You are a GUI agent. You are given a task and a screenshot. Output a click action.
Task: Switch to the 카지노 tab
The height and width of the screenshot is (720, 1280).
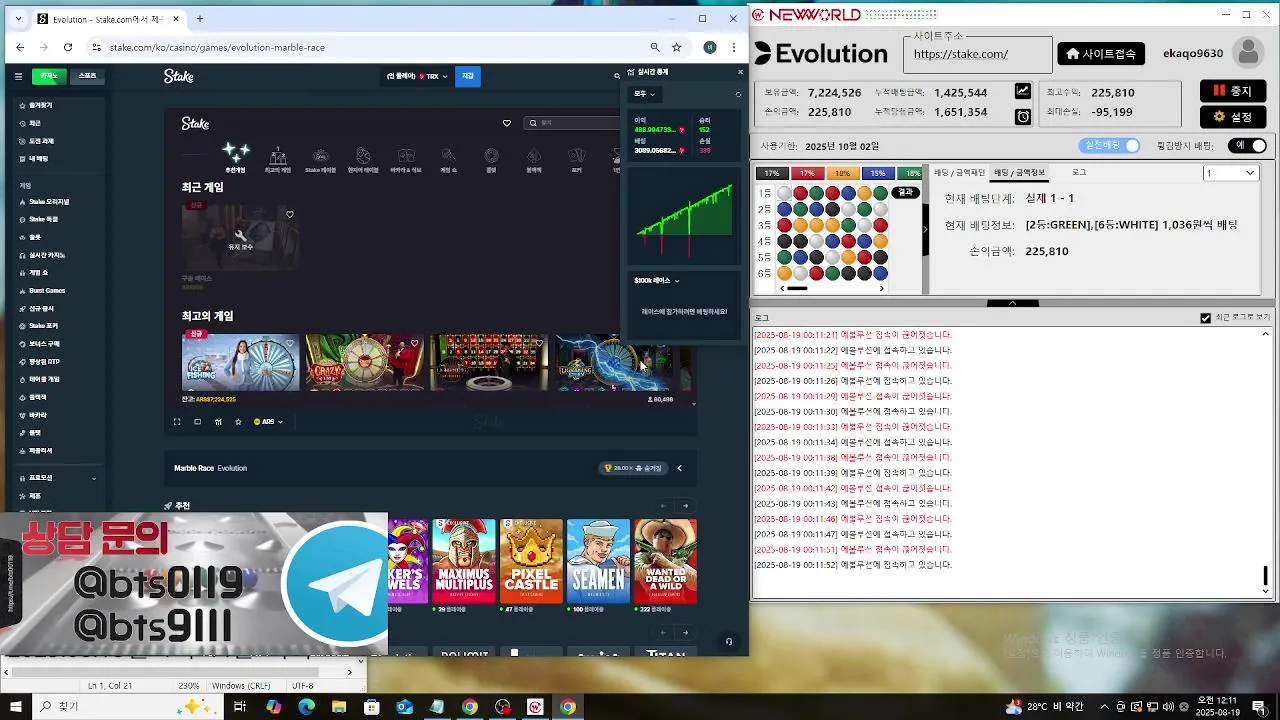[x=49, y=76]
